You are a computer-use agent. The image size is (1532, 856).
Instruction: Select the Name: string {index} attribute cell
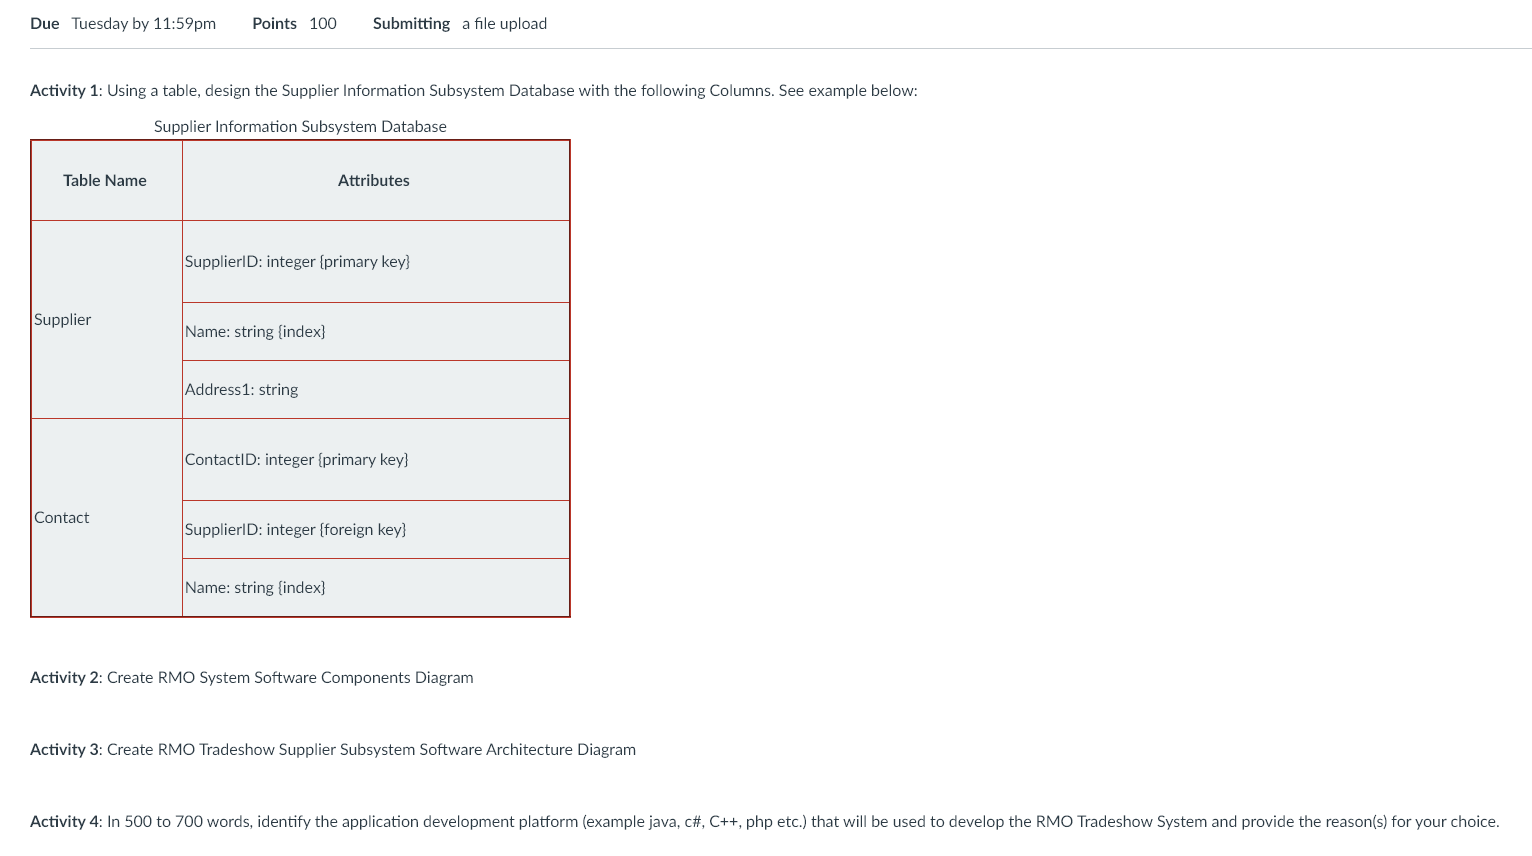255,331
